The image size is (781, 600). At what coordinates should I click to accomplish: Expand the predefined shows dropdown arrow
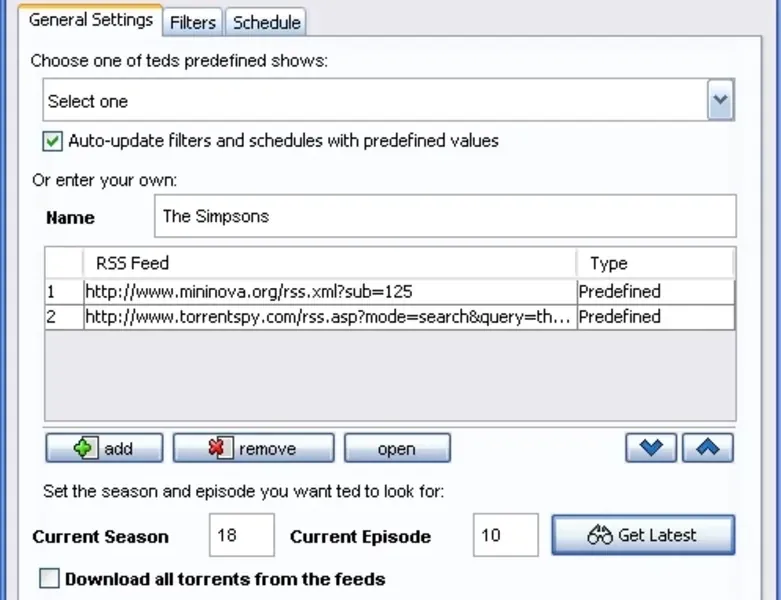(x=720, y=100)
